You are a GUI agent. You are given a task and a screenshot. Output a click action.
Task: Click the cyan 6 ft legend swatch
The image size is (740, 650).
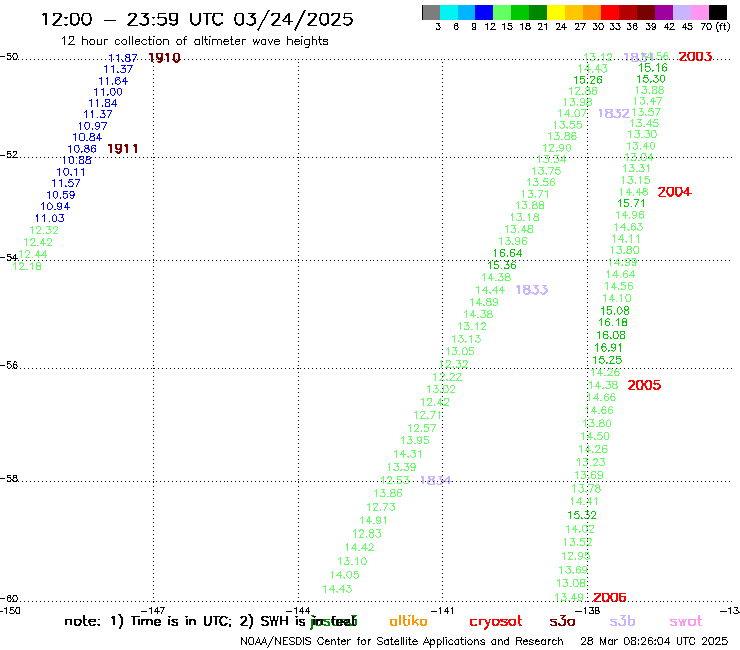point(449,12)
